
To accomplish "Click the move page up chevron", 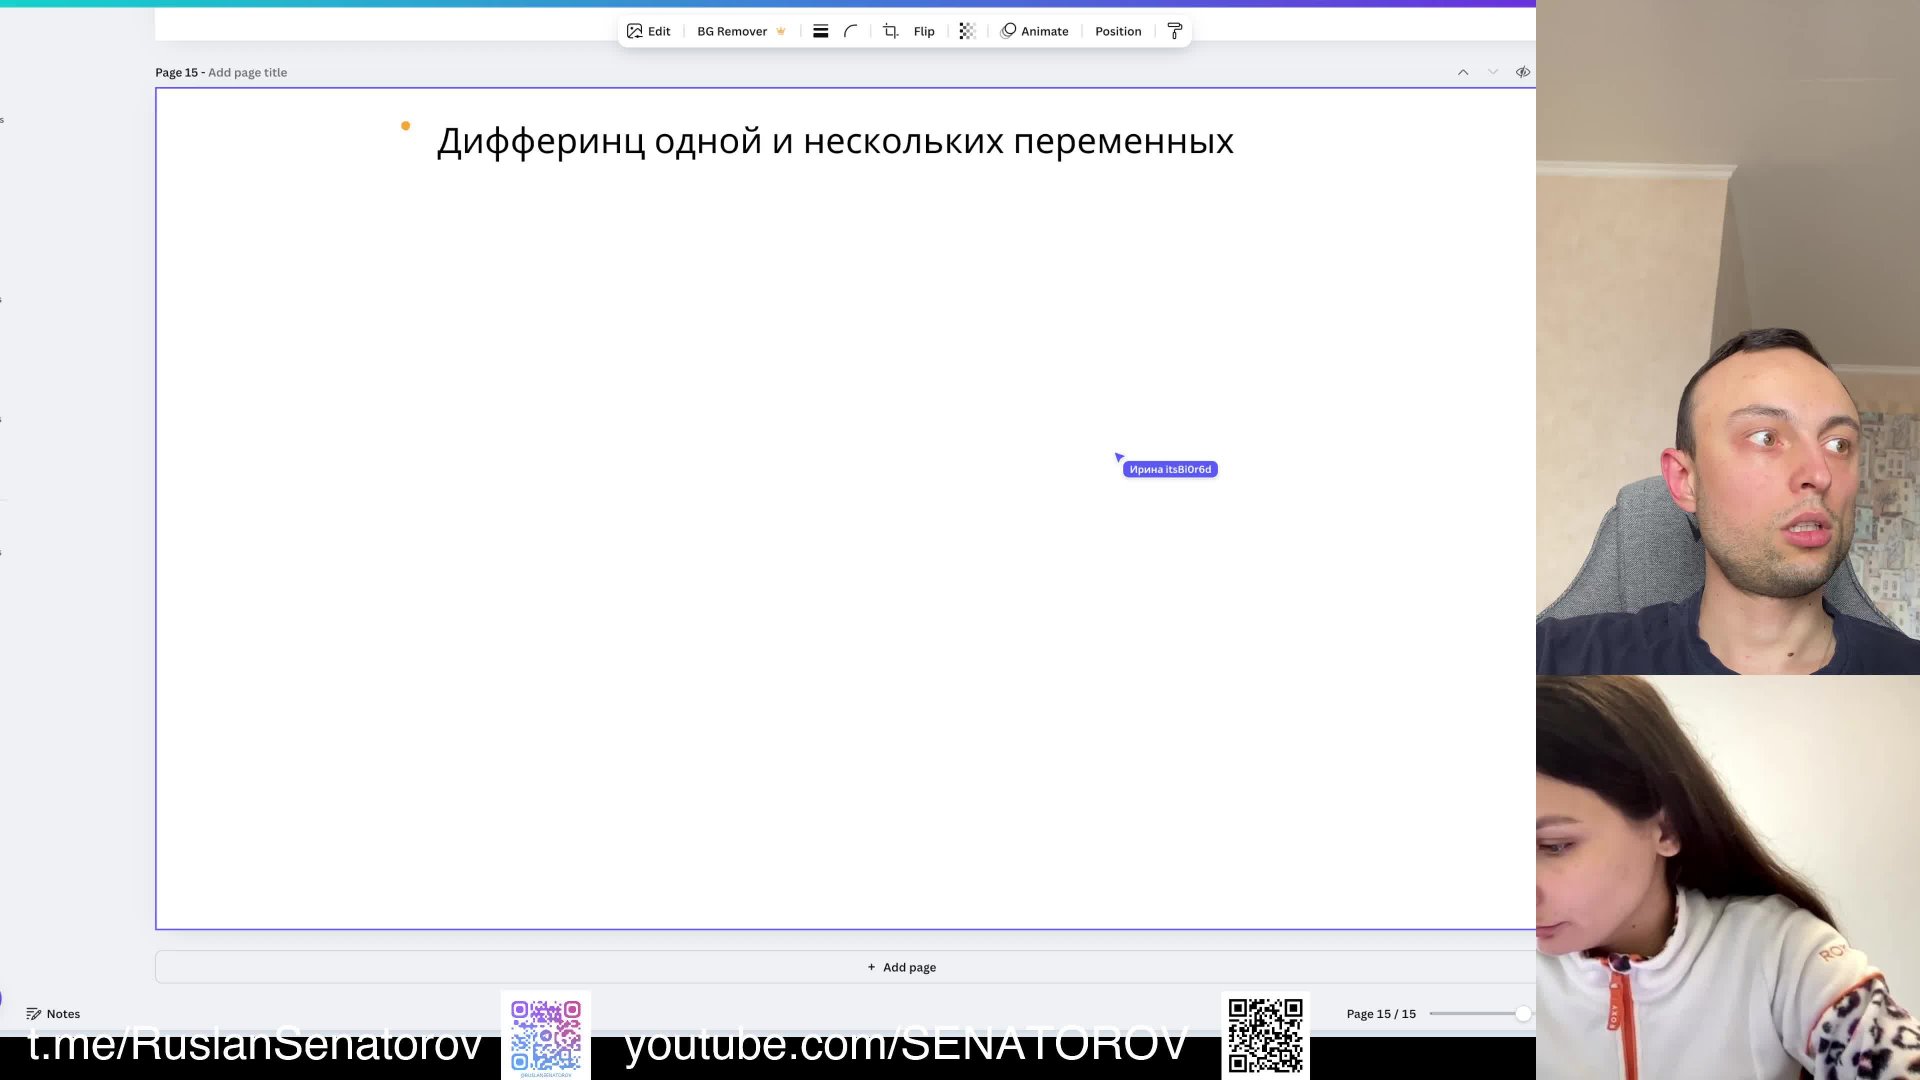I will 1463,72.
